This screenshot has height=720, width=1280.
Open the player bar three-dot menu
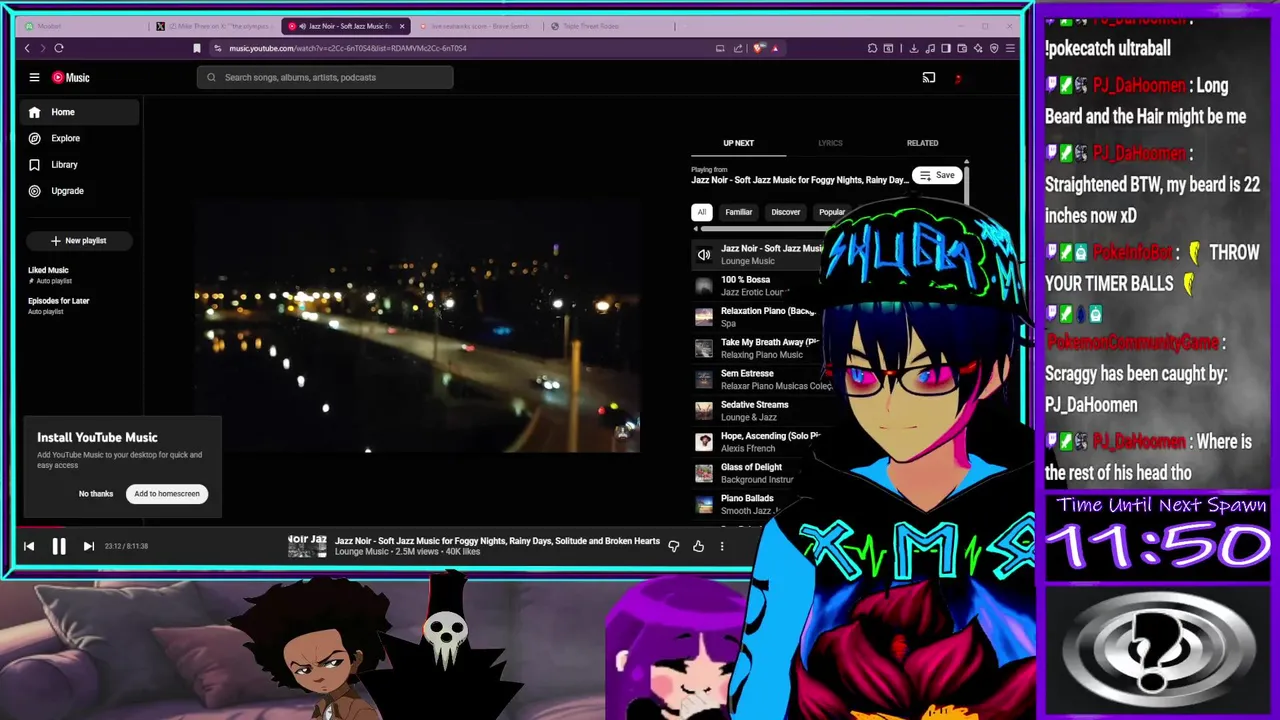(722, 546)
